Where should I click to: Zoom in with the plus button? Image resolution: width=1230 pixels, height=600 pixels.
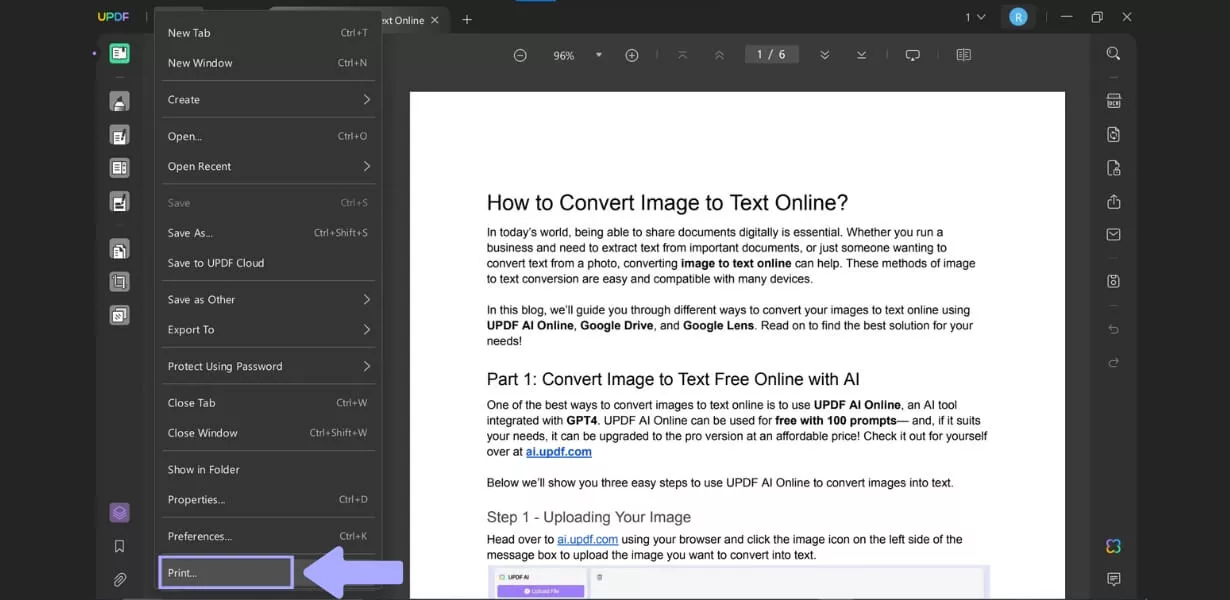(632, 55)
